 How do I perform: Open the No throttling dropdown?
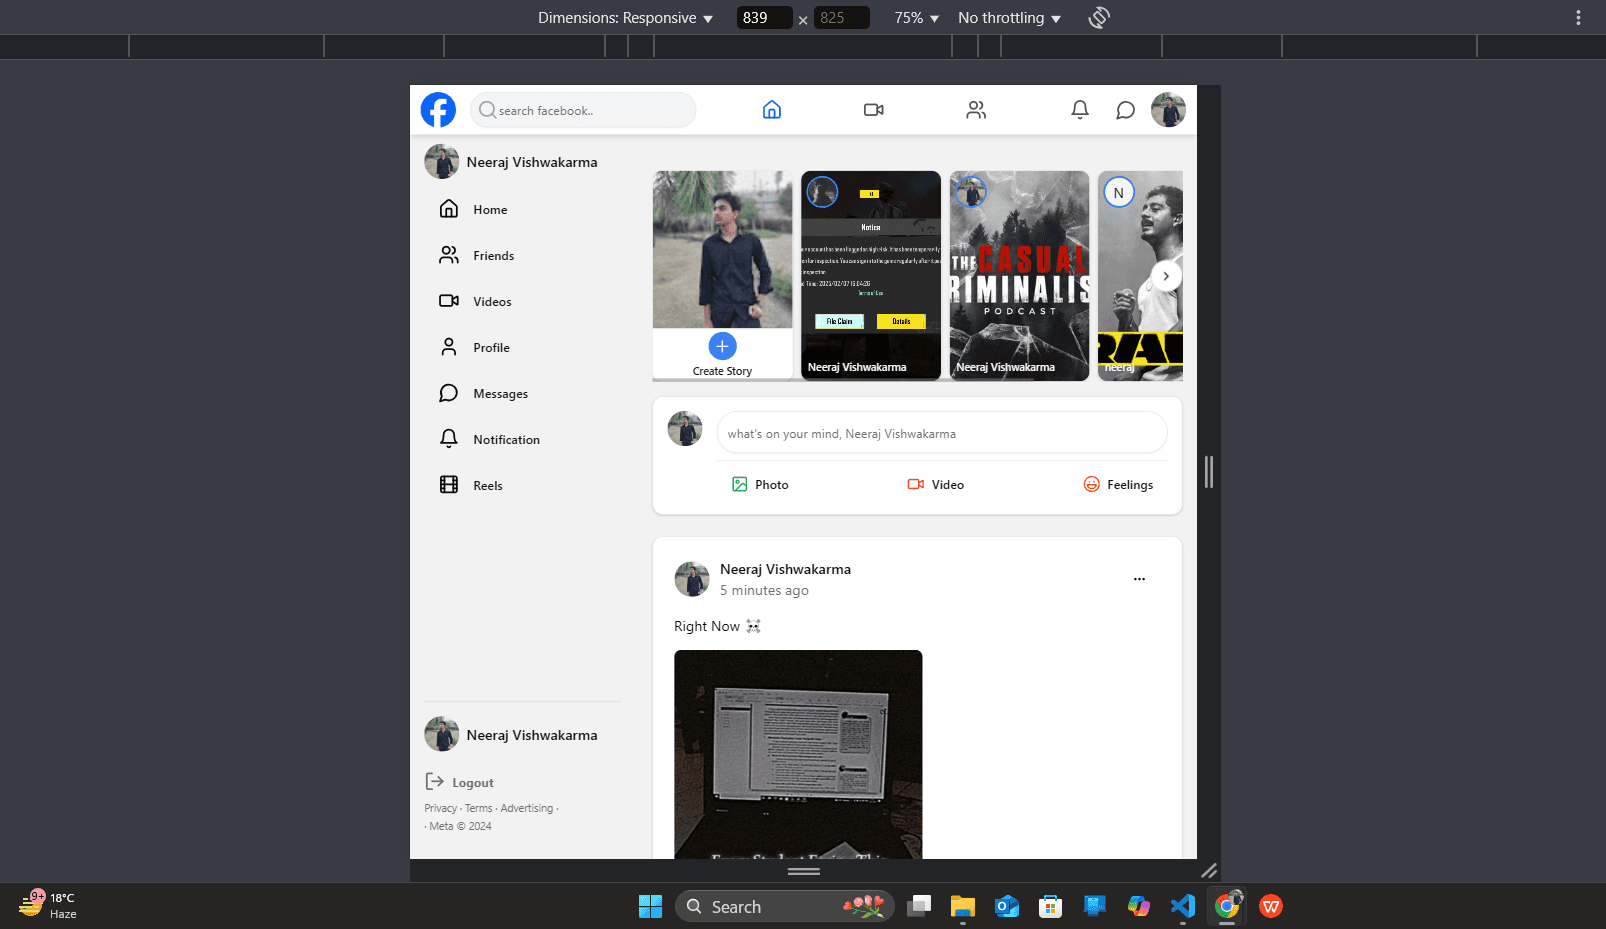coord(1008,17)
